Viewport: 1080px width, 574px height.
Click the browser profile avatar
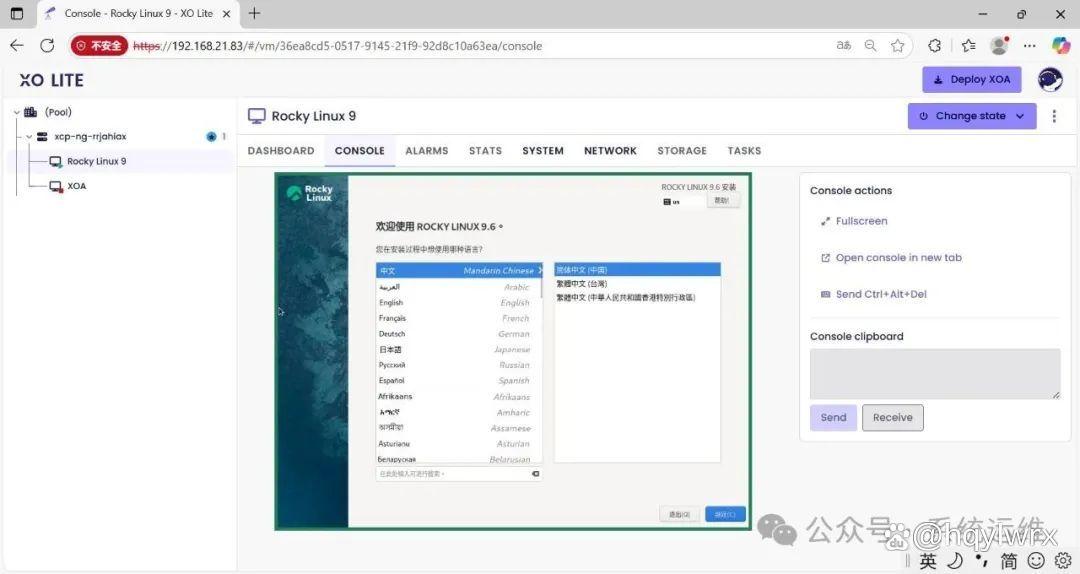[999, 45]
